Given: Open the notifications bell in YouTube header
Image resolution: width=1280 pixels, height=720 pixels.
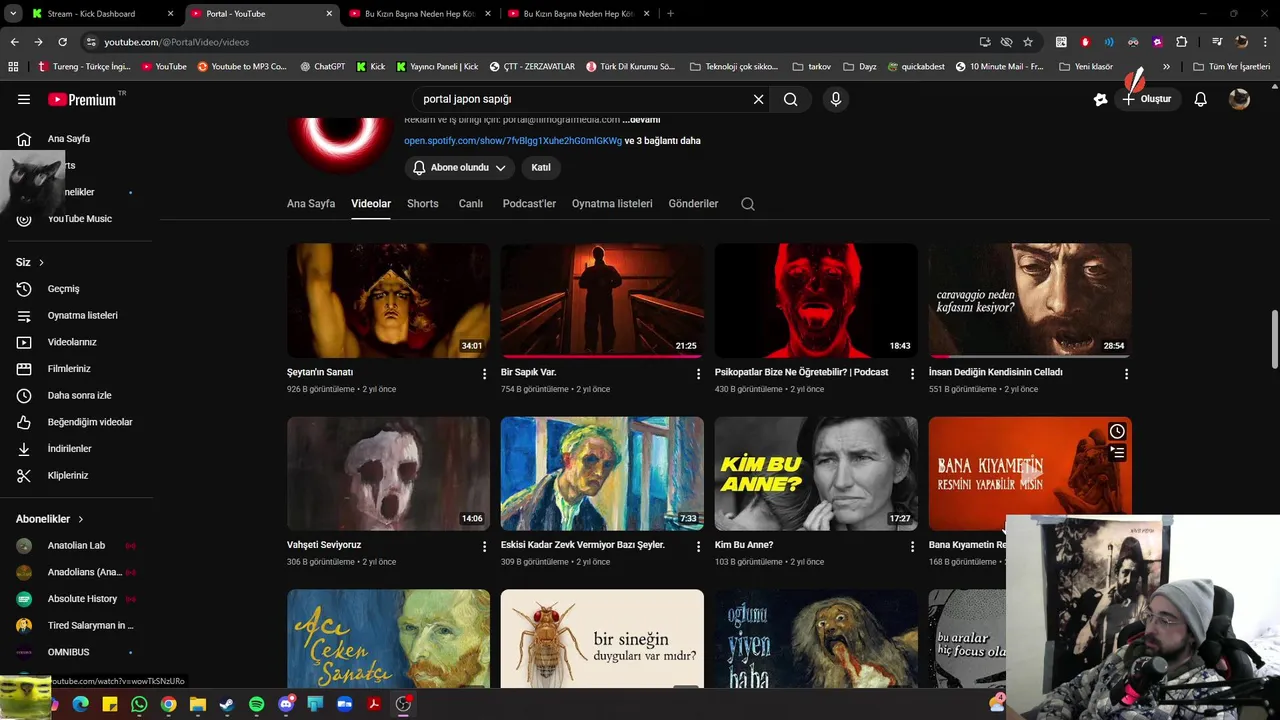Looking at the screenshot, I should click(x=1201, y=99).
